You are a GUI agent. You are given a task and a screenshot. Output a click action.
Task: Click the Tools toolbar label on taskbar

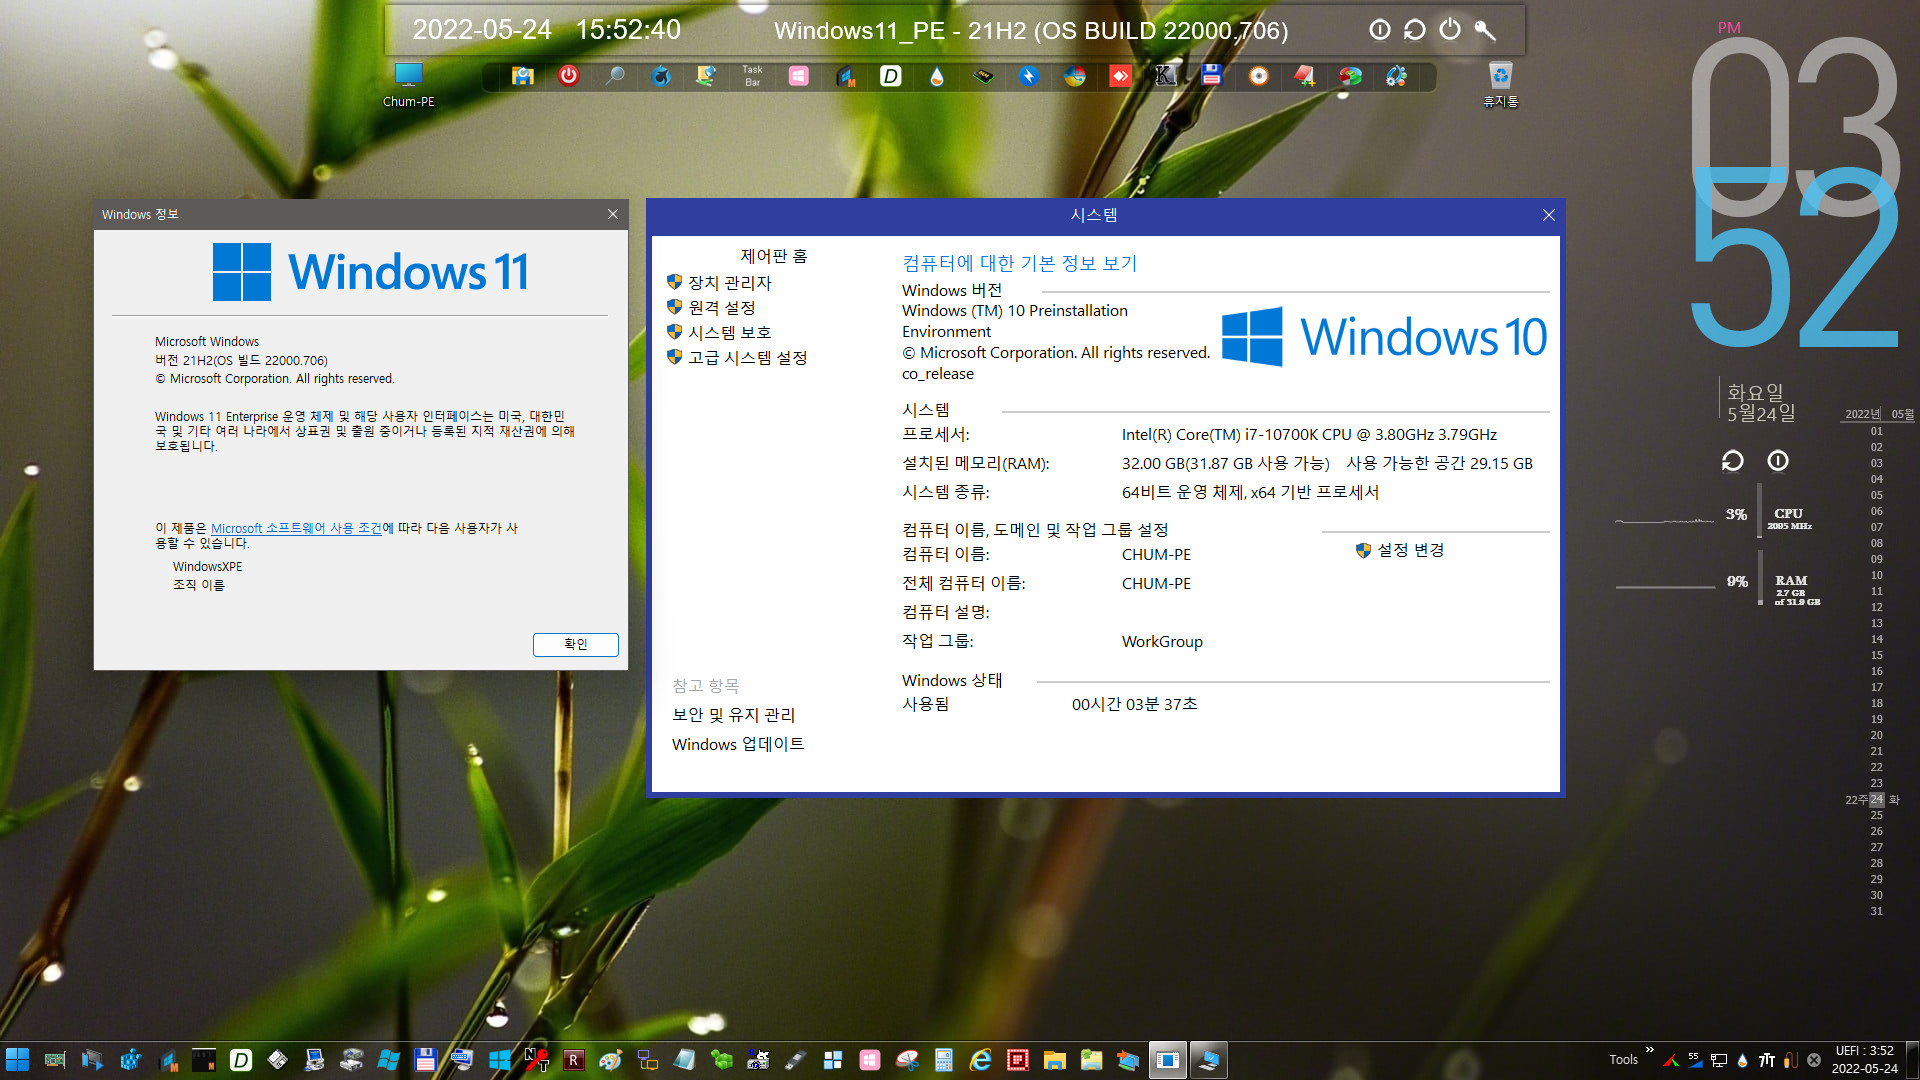pyautogui.click(x=1623, y=1060)
